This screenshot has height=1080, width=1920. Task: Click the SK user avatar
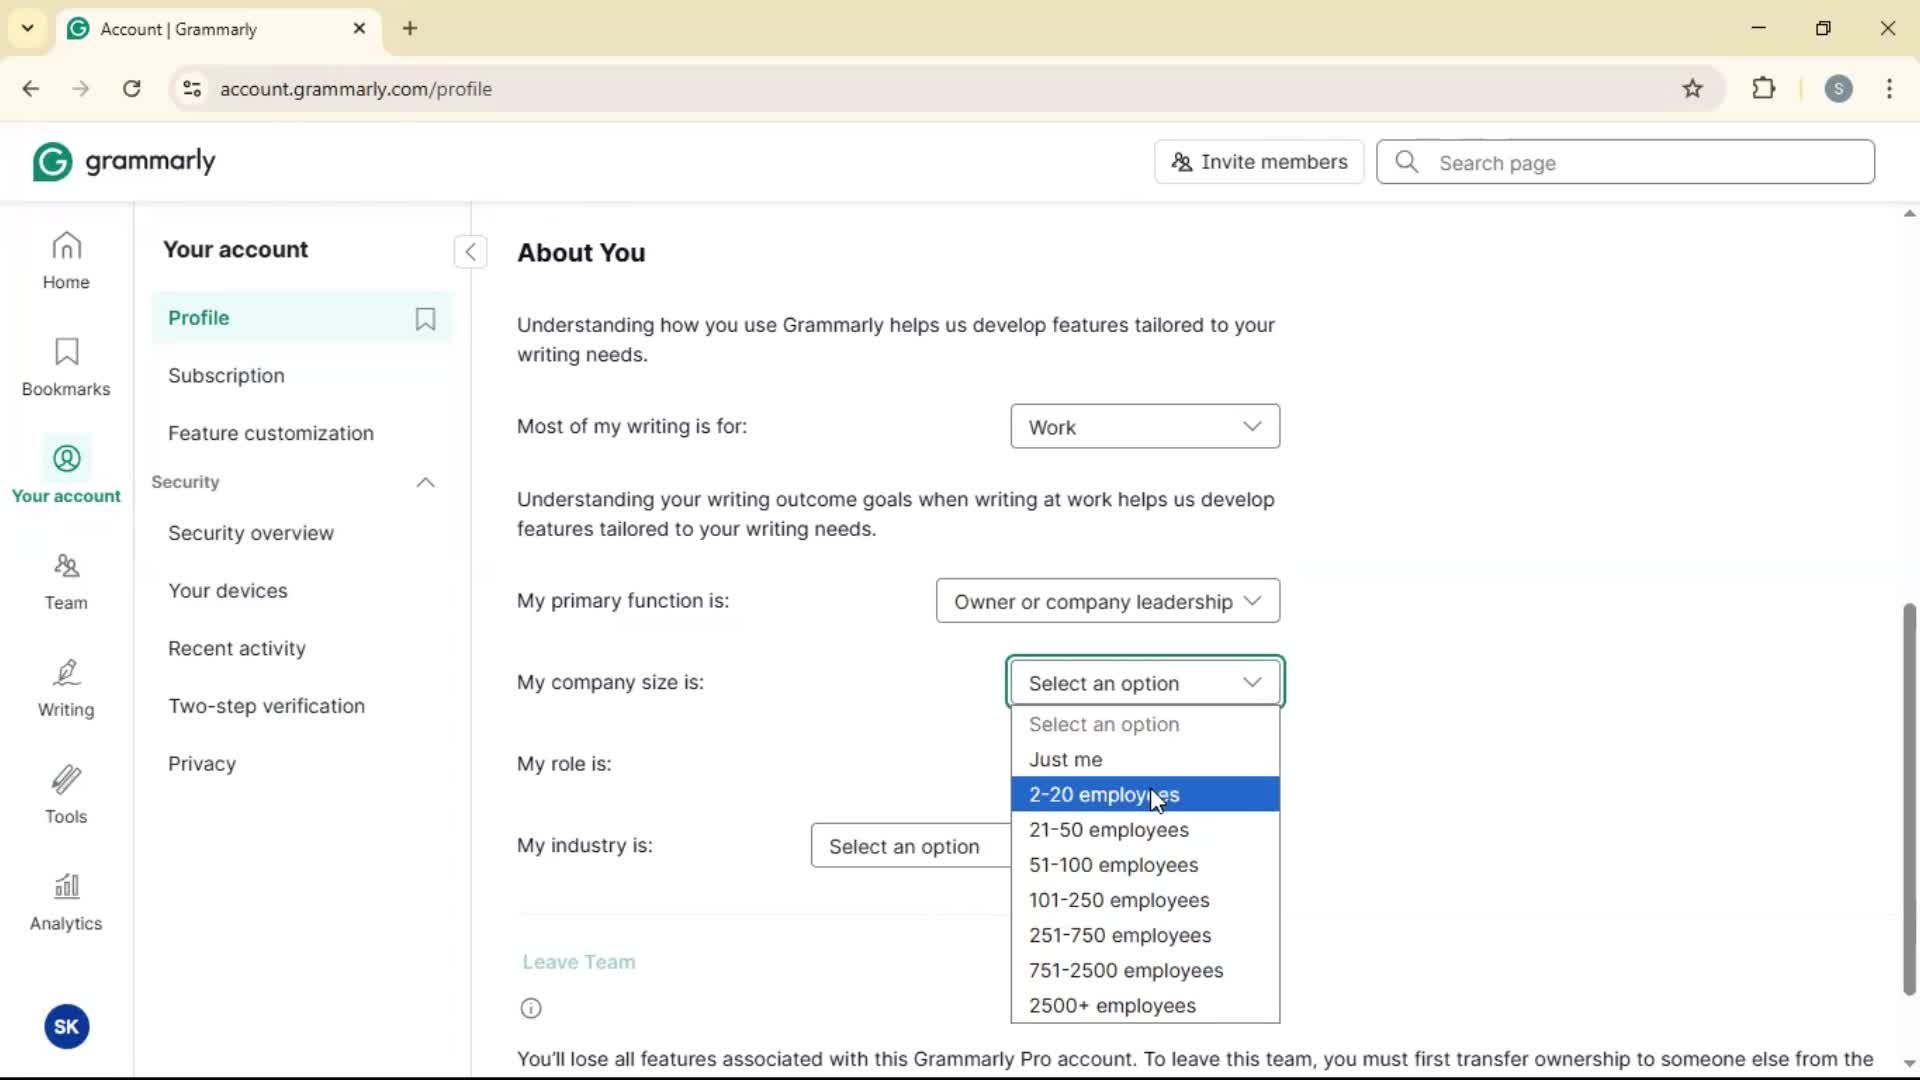[x=66, y=1026]
